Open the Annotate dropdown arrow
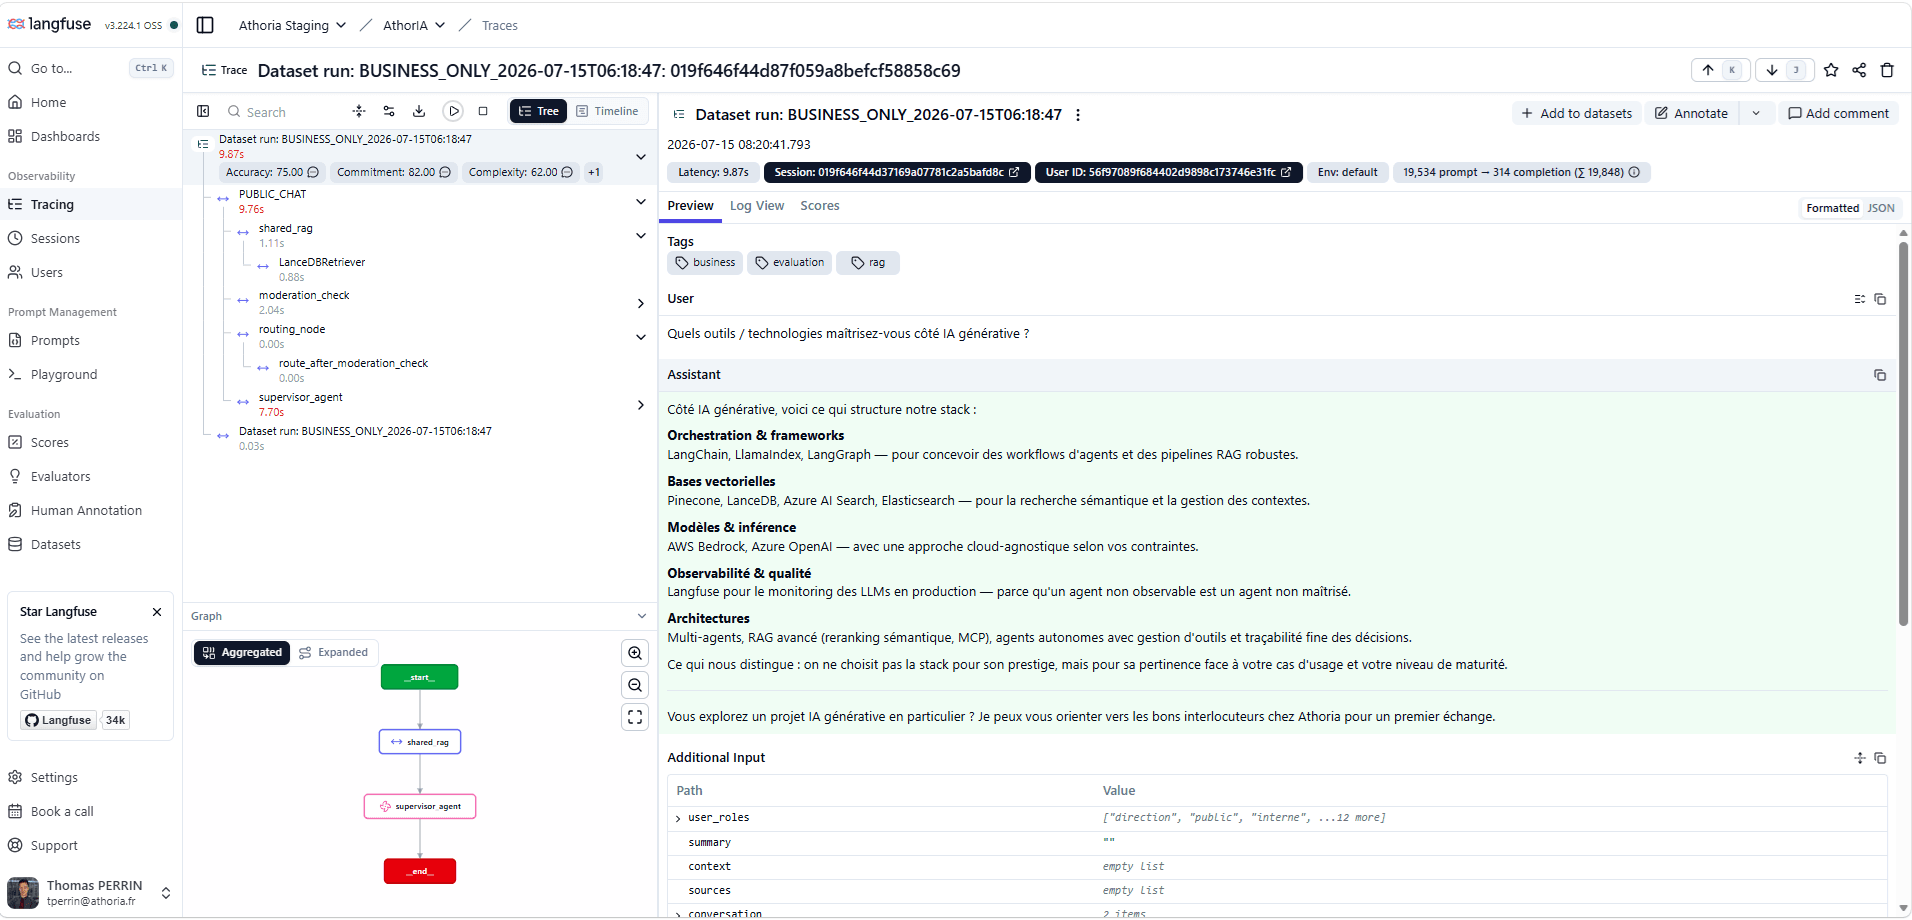This screenshot has width=1912, height=920. click(x=1756, y=113)
